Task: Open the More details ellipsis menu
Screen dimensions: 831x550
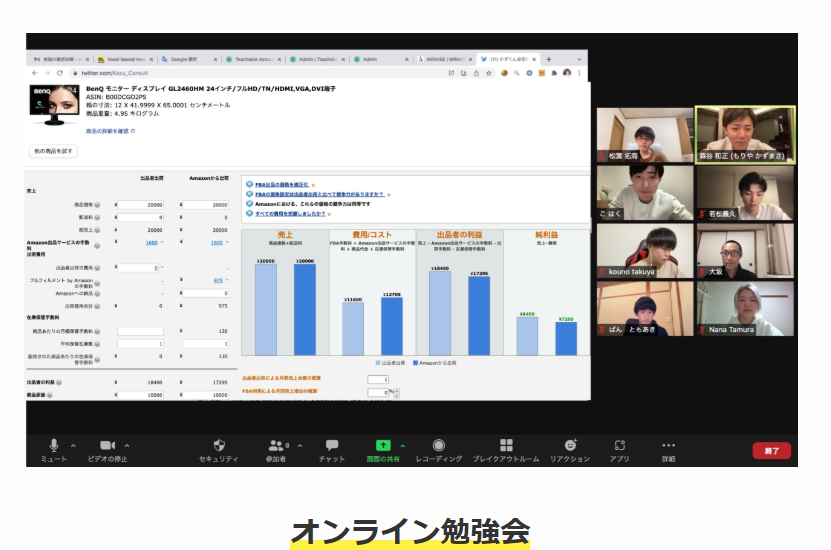Action: pos(668,445)
